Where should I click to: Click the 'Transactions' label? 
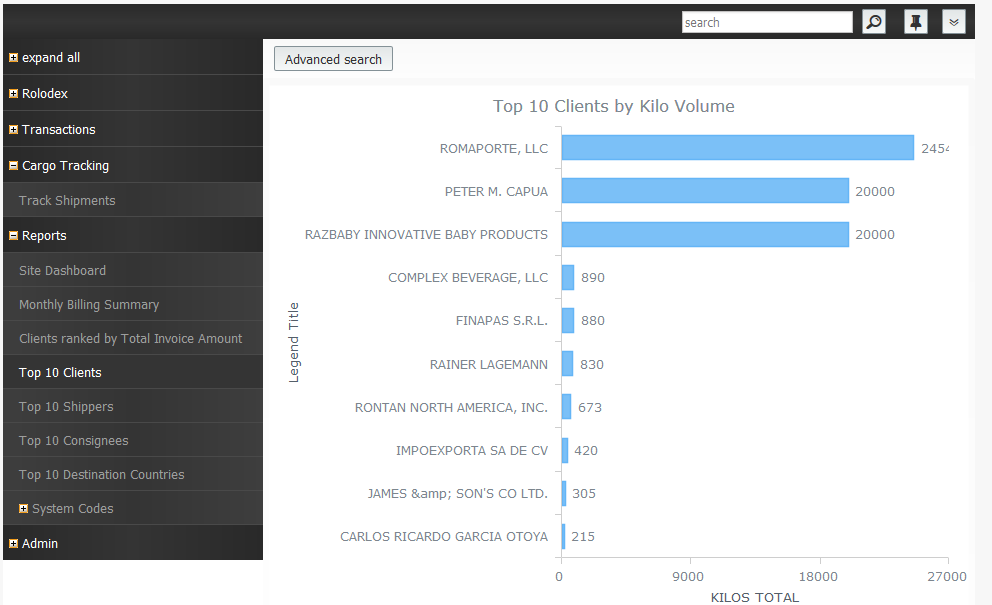tap(59, 130)
